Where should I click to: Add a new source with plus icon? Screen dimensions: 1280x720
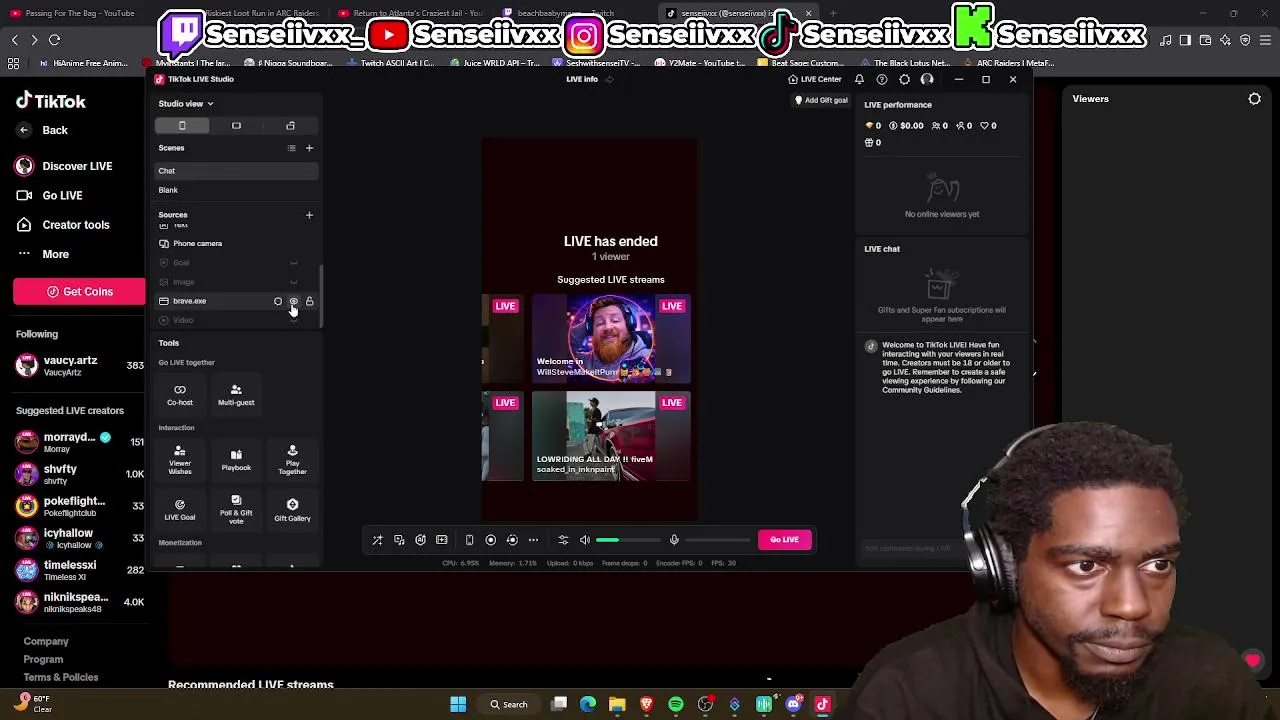309,215
